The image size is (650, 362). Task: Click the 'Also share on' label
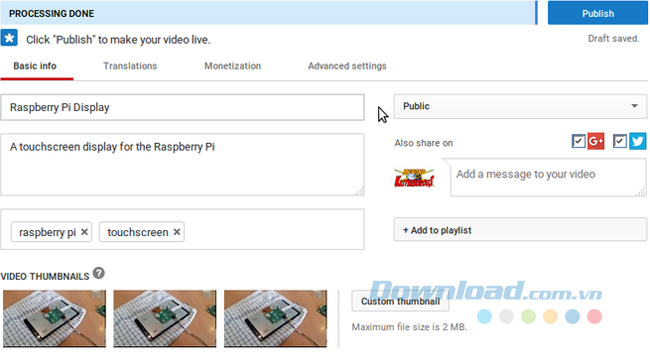[424, 143]
